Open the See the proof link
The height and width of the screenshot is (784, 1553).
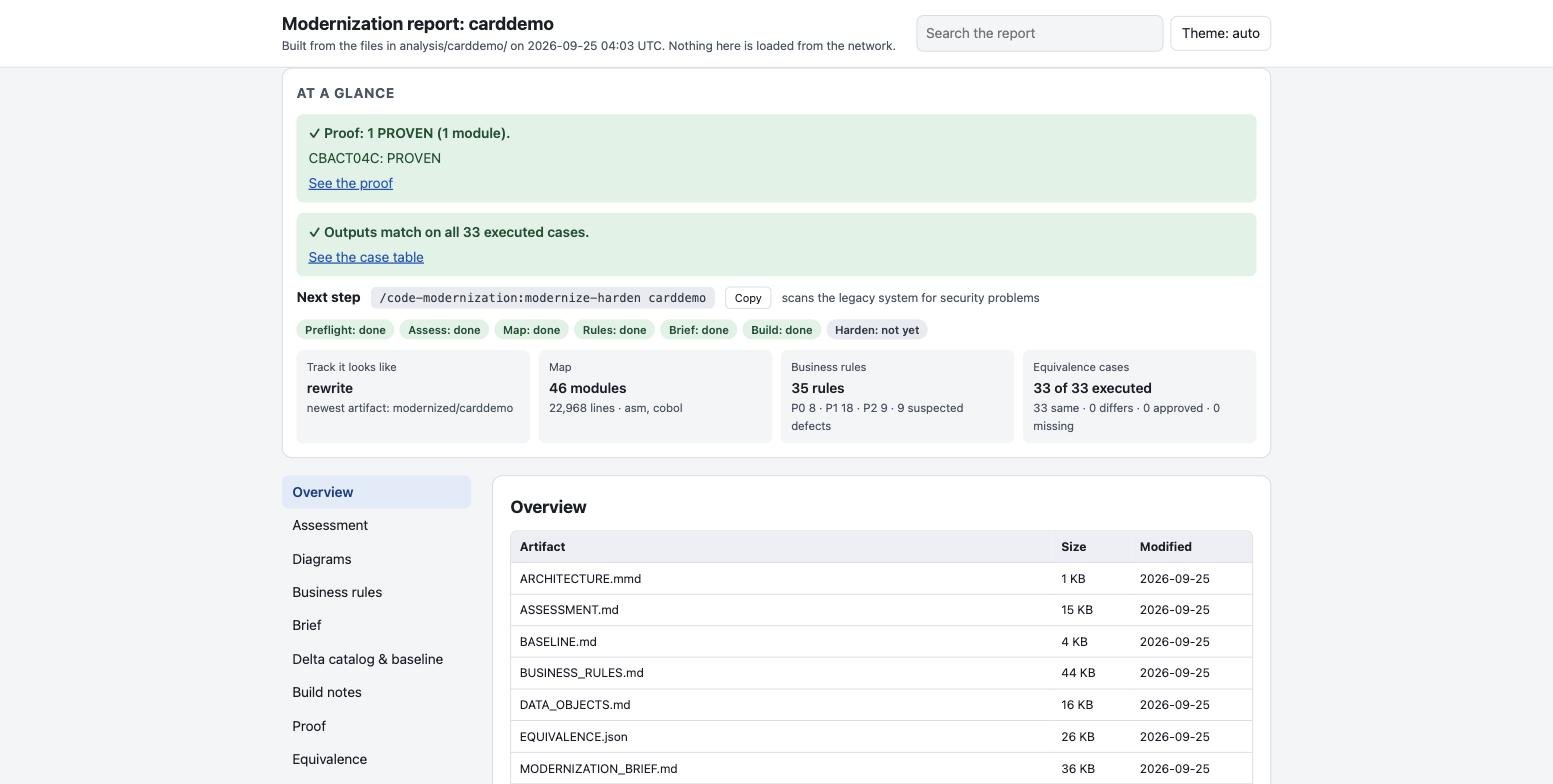[350, 183]
